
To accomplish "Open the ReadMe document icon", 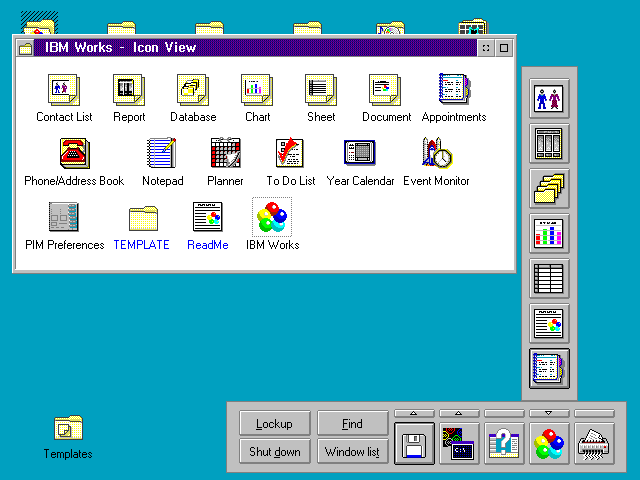I will point(208,217).
